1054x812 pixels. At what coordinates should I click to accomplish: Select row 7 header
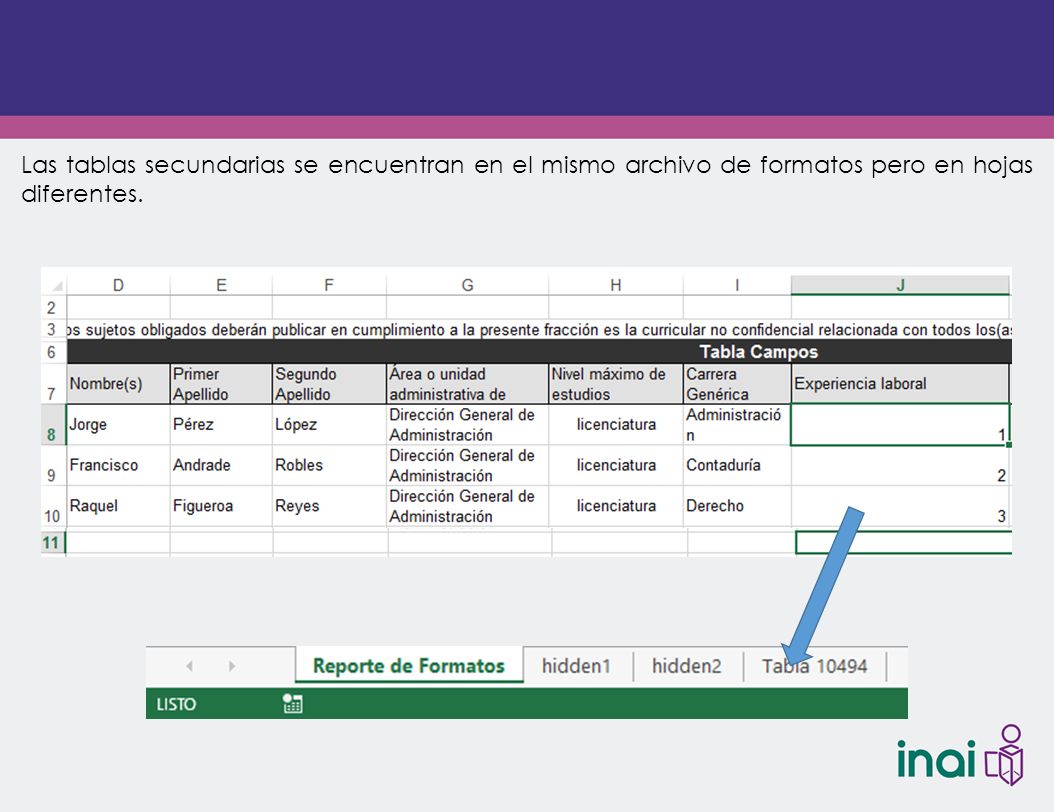(x=52, y=384)
